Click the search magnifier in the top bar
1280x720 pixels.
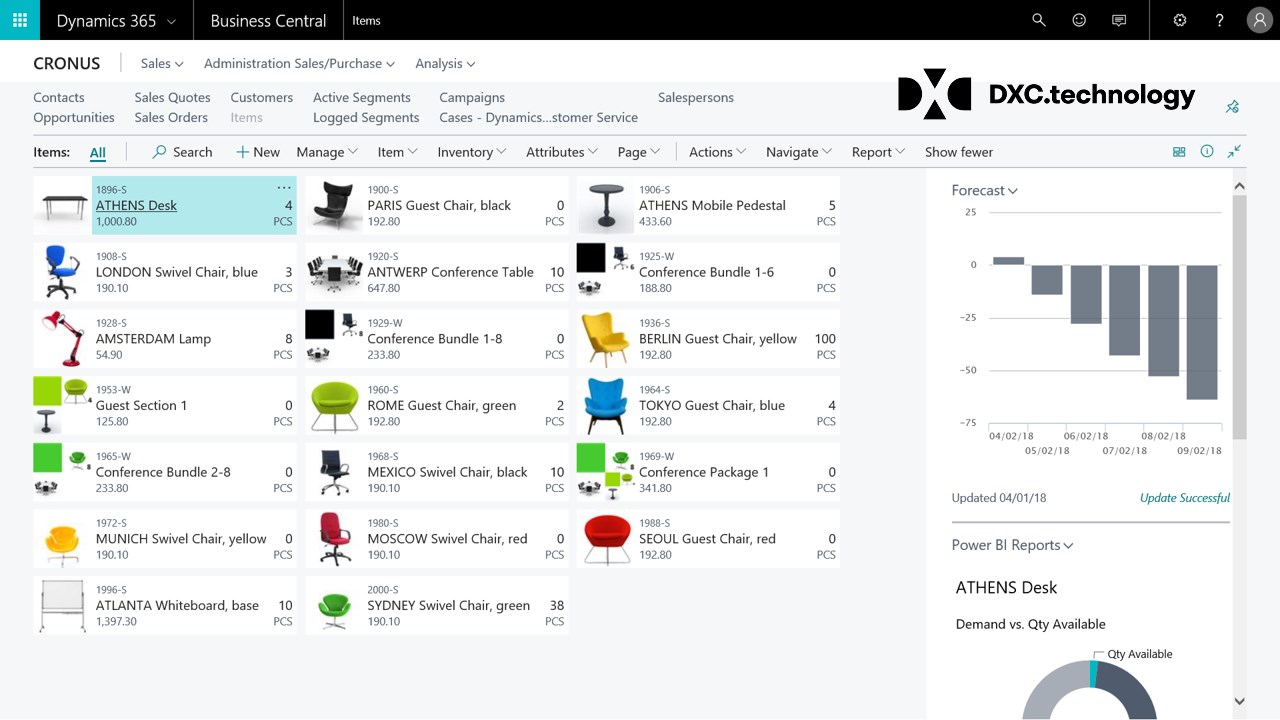1039,20
